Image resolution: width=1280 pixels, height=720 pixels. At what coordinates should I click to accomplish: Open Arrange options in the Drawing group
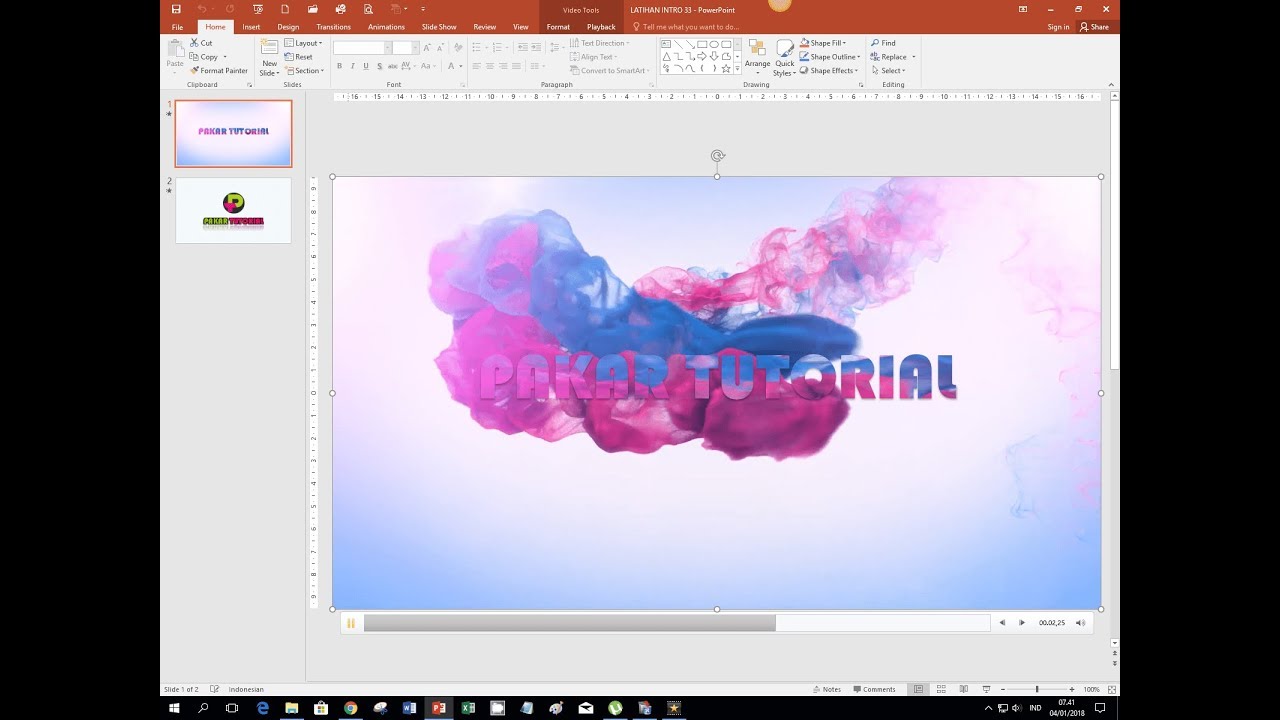tap(757, 57)
